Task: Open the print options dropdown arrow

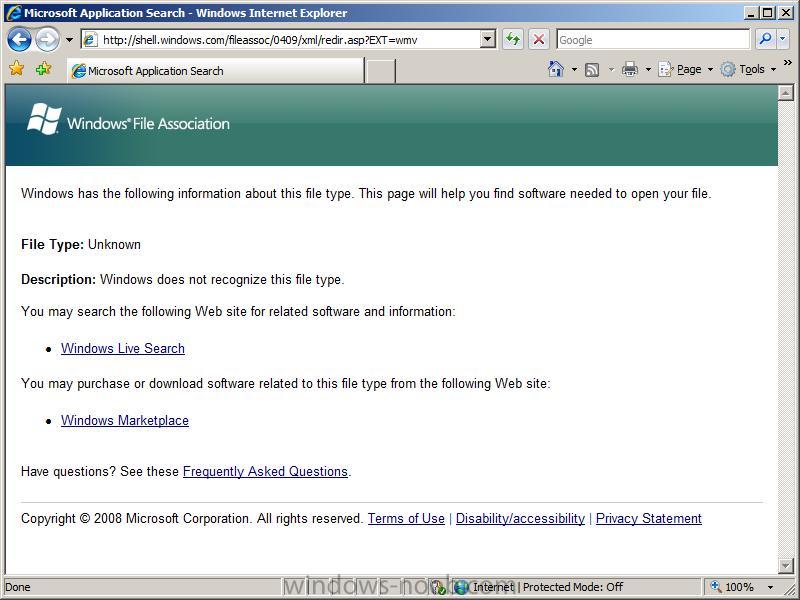Action: point(648,69)
